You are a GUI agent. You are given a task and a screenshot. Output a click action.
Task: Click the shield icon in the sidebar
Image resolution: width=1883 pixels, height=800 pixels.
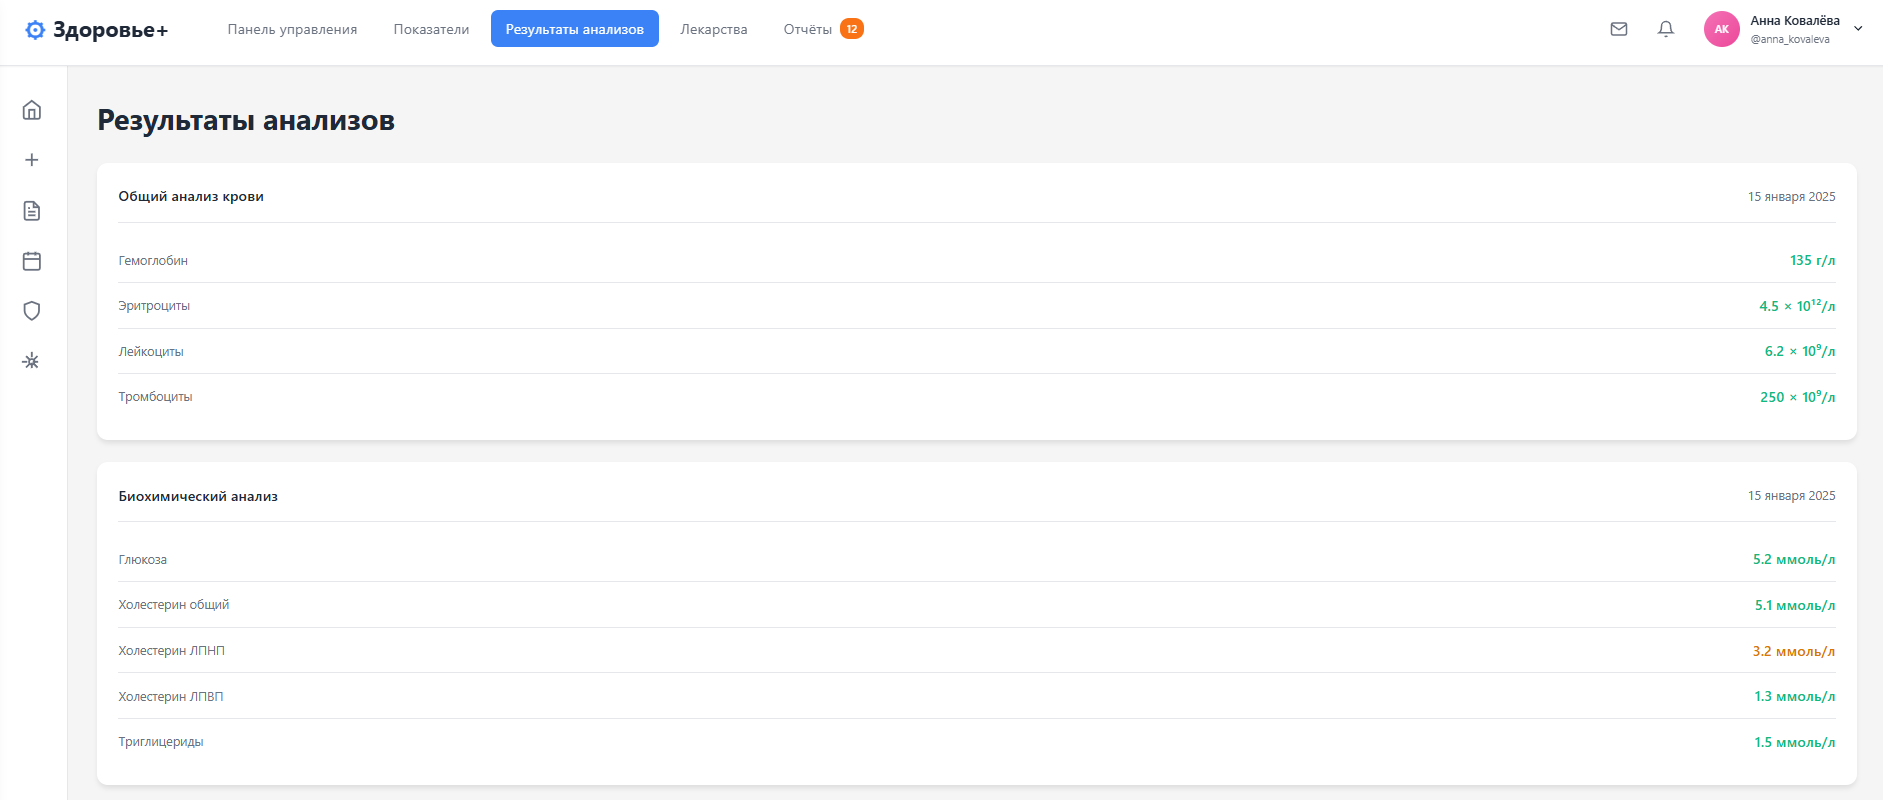(32, 311)
